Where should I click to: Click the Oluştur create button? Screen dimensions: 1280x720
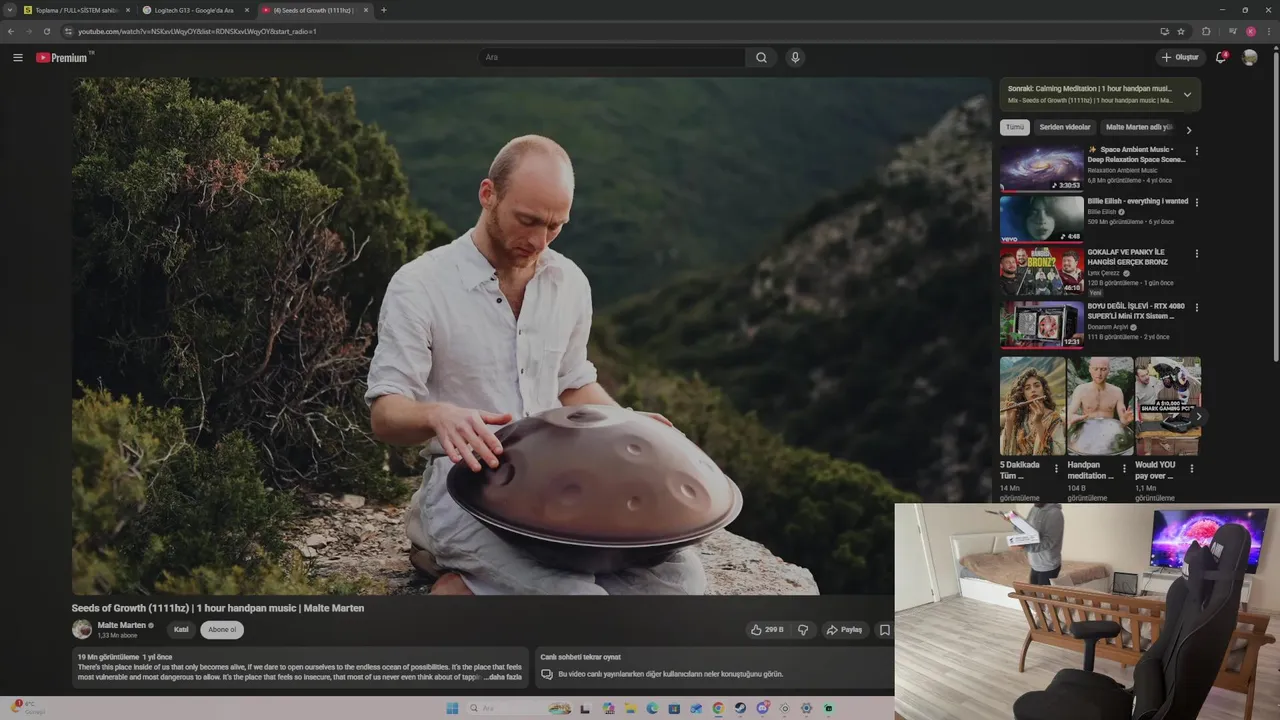[x=1180, y=57]
